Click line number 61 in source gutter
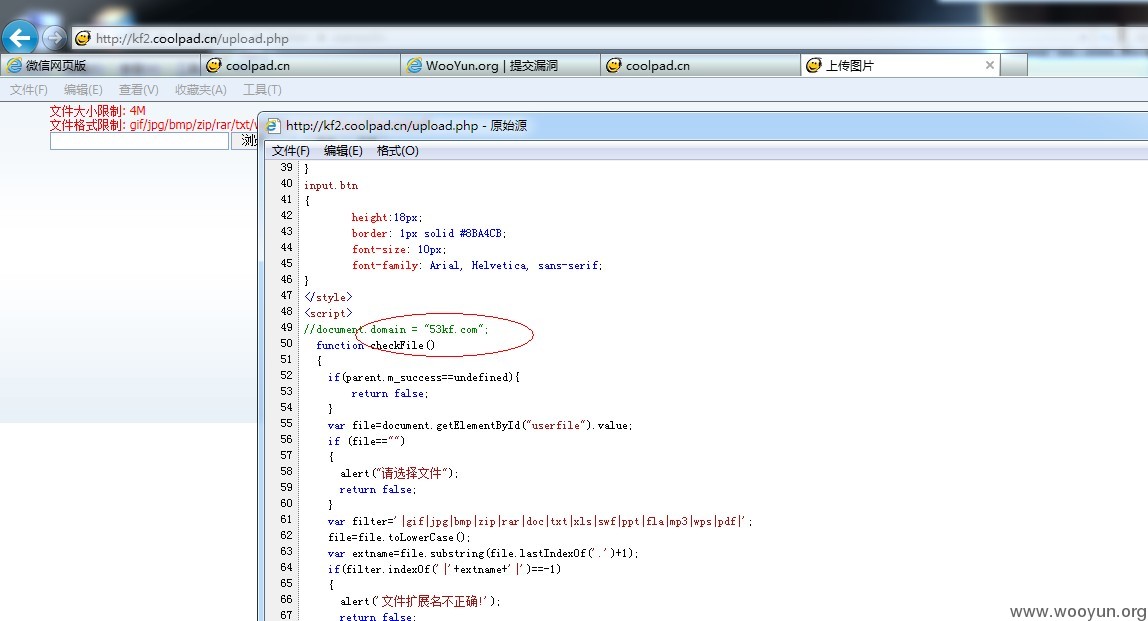 point(286,519)
